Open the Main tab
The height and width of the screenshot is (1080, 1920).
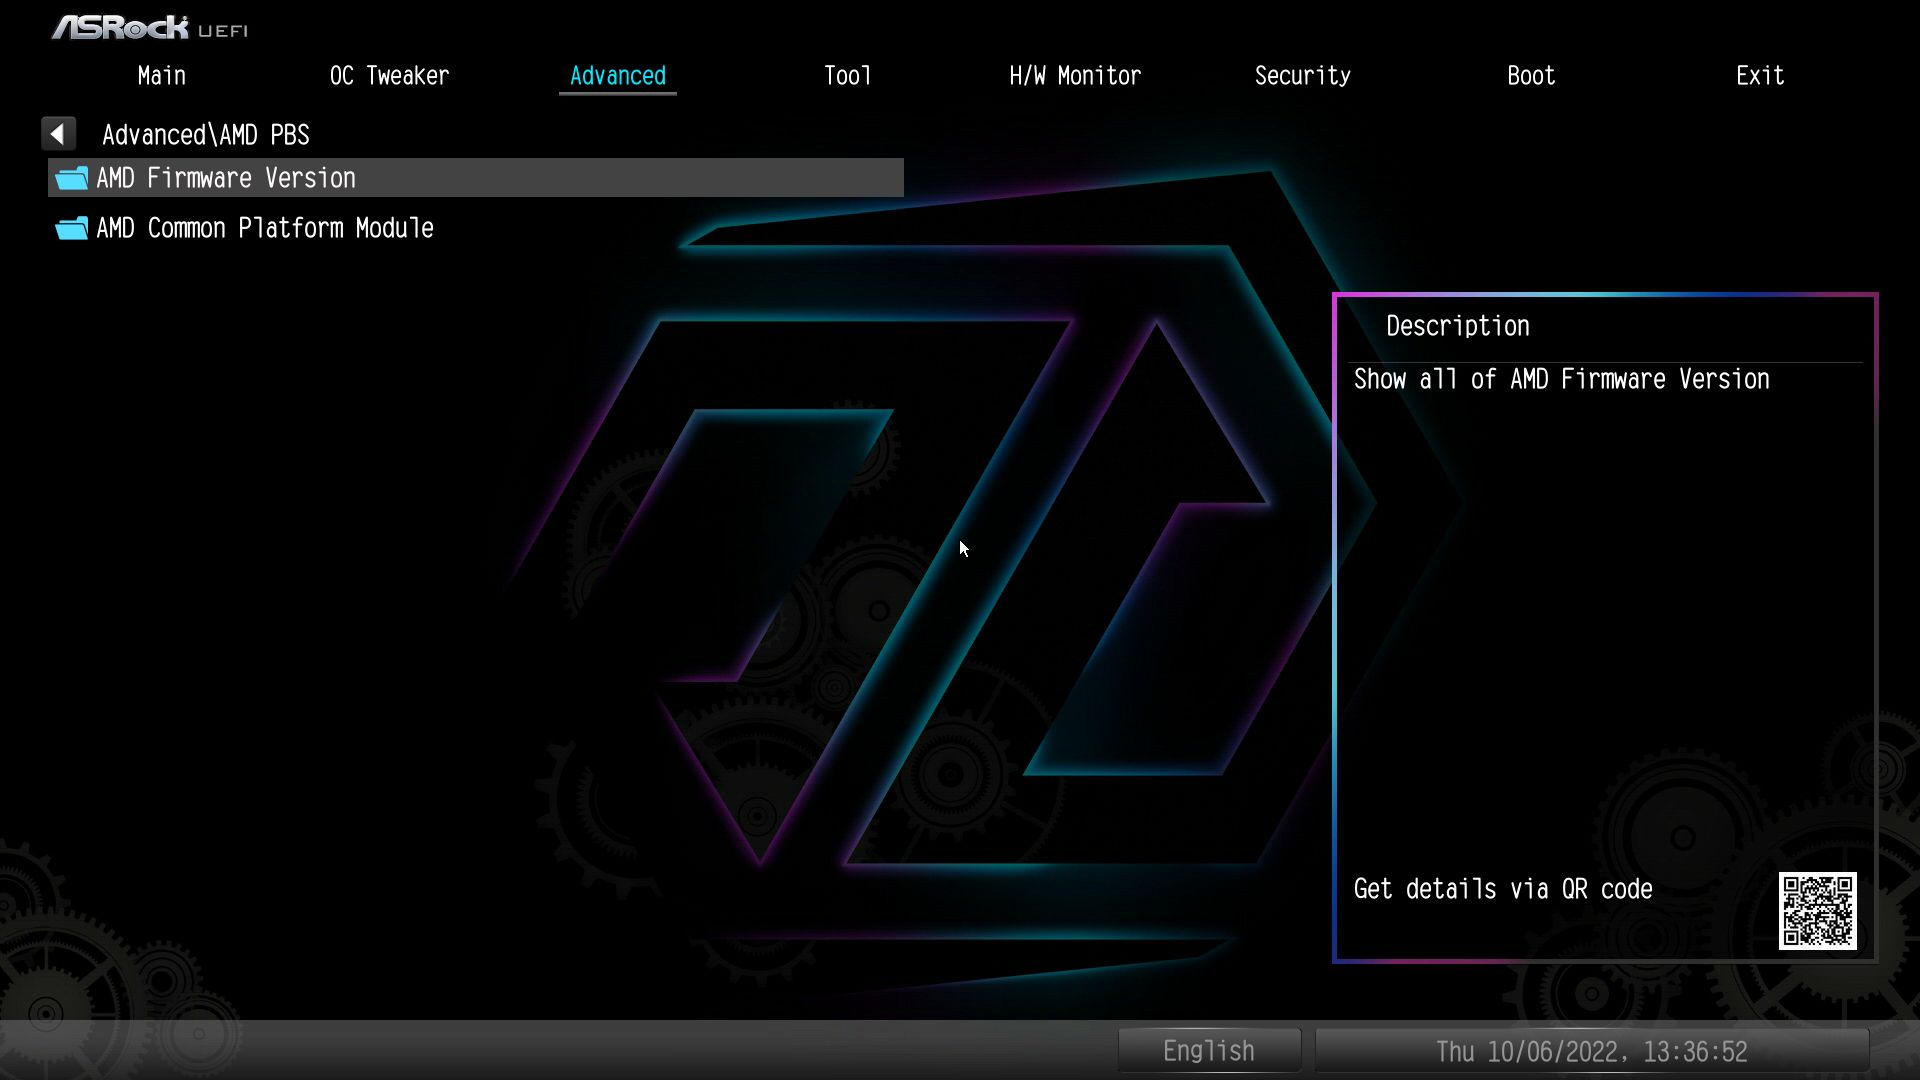tap(162, 76)
